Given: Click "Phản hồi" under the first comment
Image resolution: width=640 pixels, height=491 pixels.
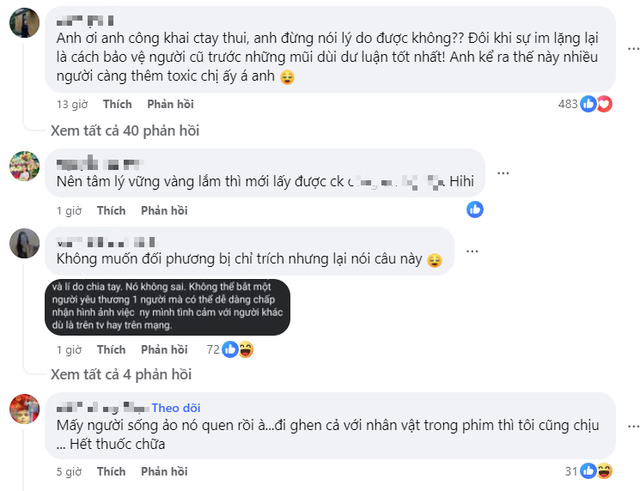Looking at the screenshot, I should [x=170, y=104].
